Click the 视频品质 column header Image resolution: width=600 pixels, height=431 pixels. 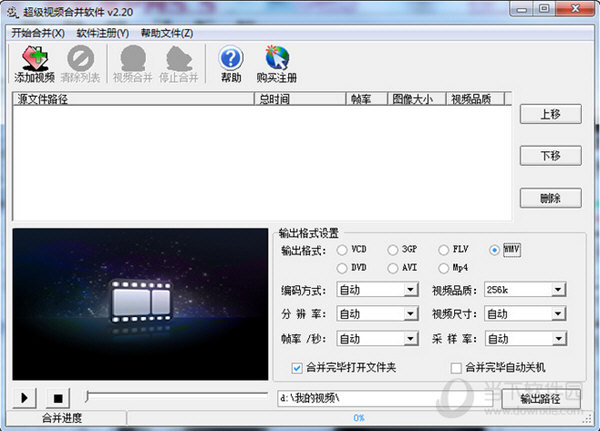coord(475,99)
